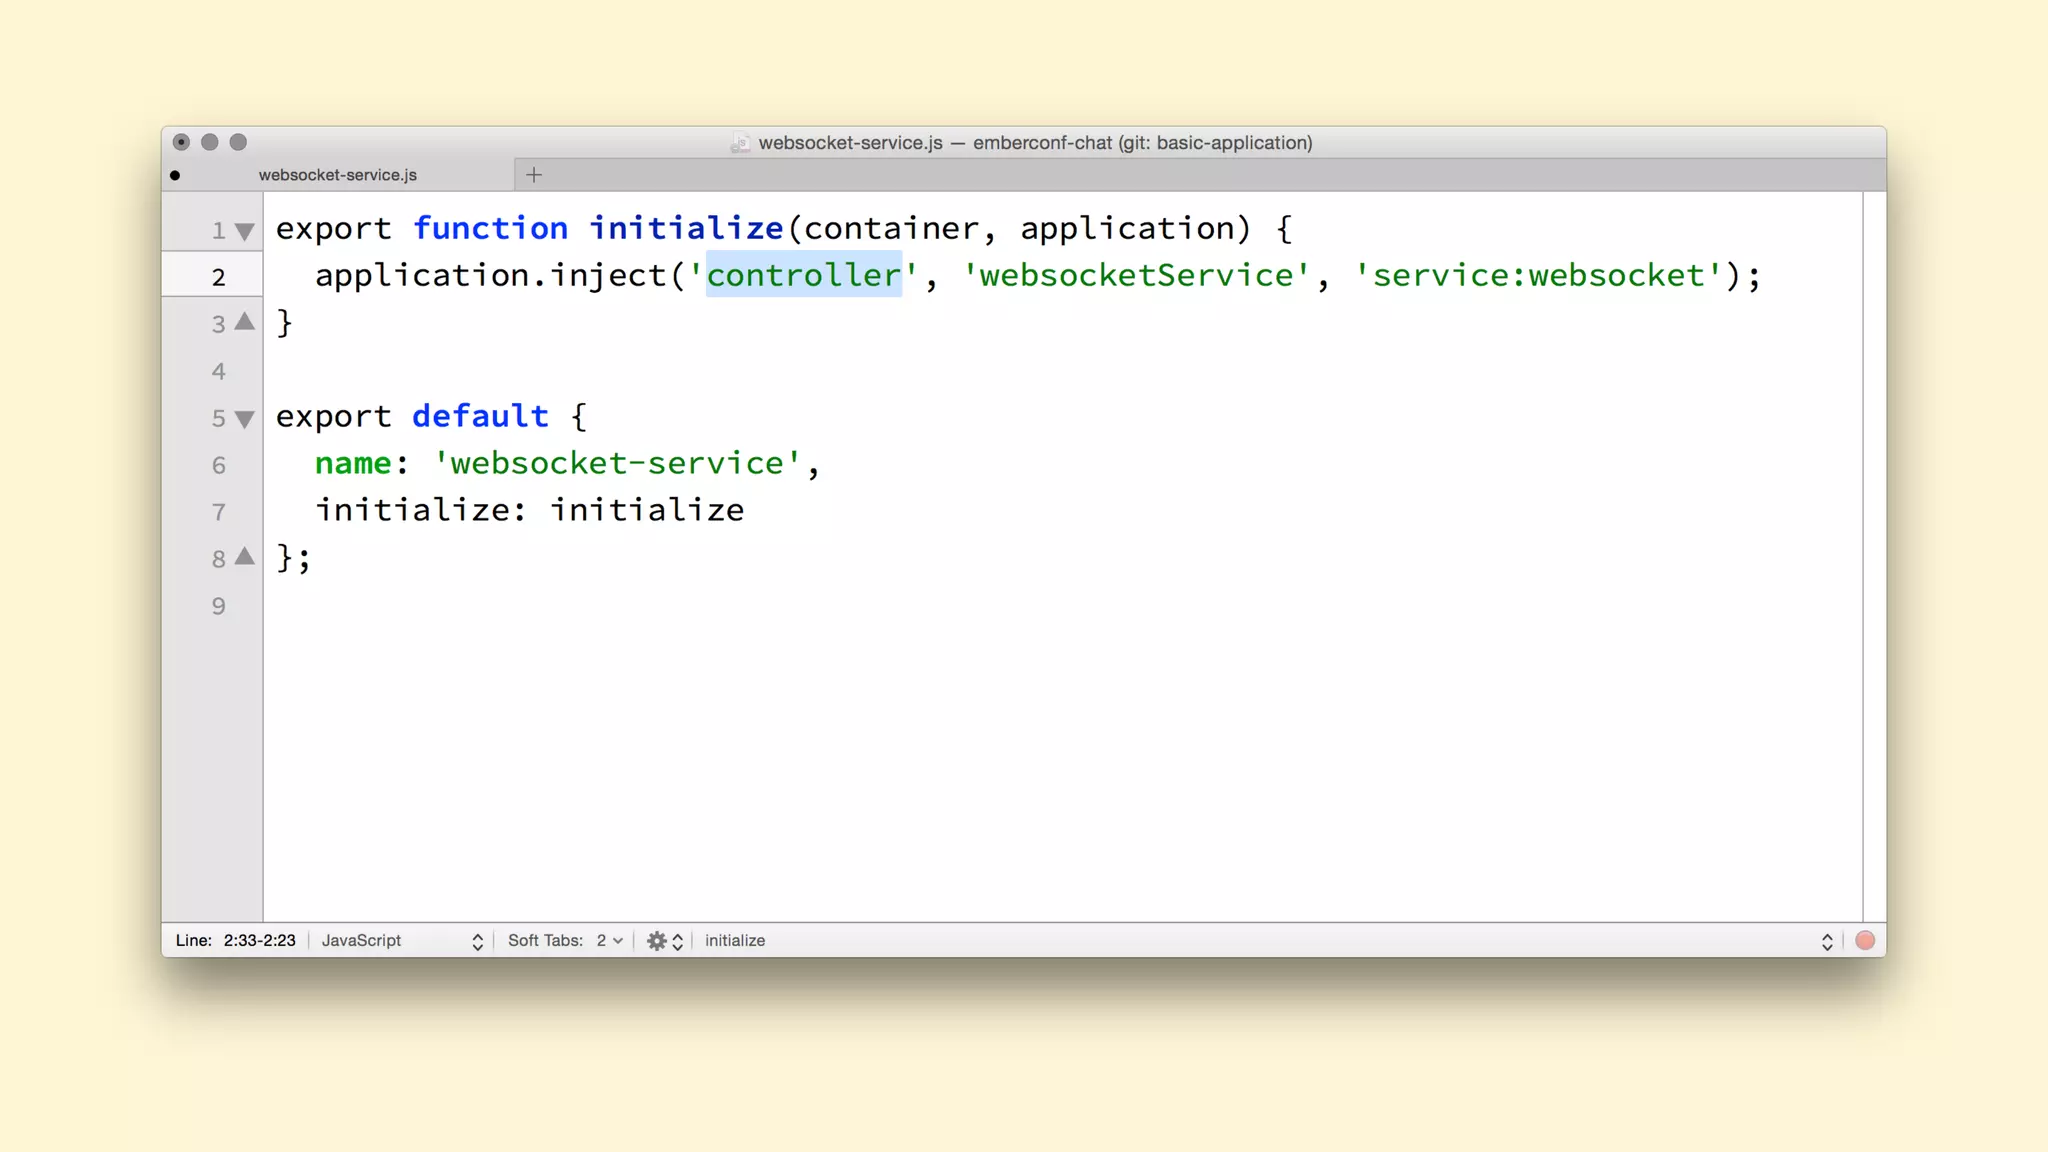The height and width of the screenshot is (1152, 2048).
Task: Collapse the fold arrow on line 5
Action: (x=244, y=419)
